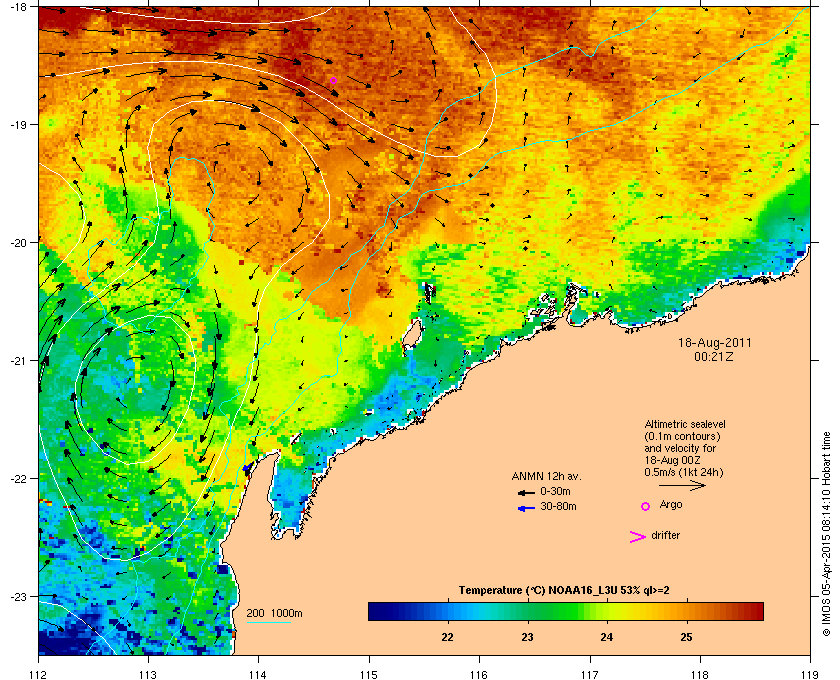Click the 'drifter' legend label
This screenshot has width=840, height=680.
[x=665, y=535]
